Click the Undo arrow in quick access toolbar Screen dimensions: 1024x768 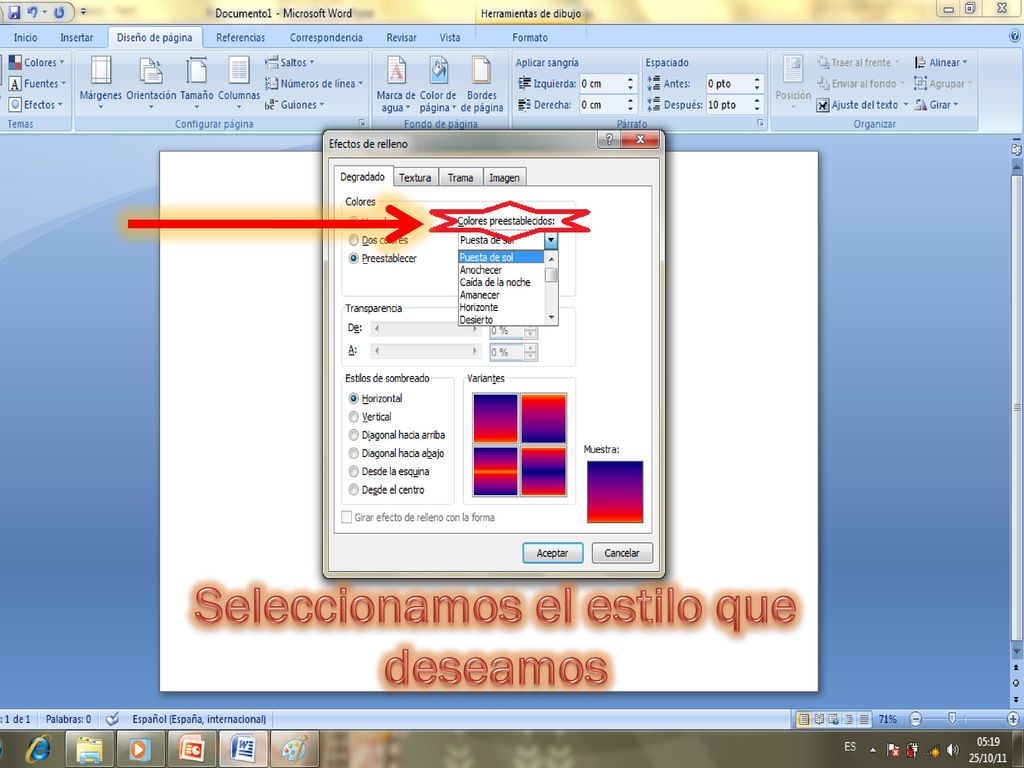click(x=31, y=12)
